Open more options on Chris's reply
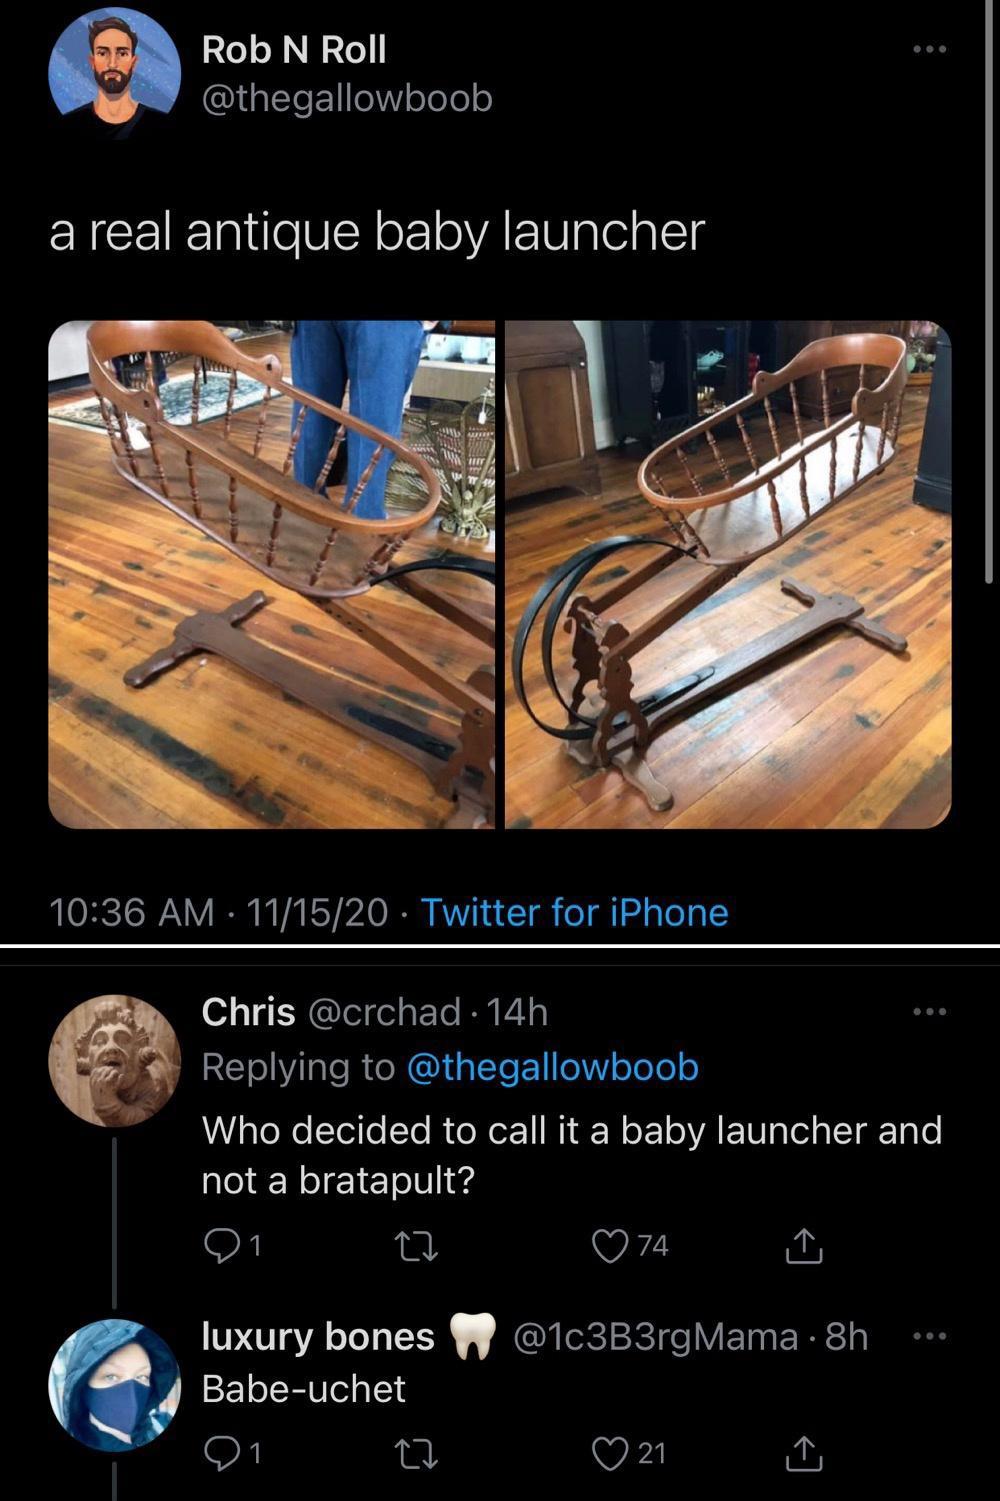This screenshot has height=1501, width=1000. (929, 1012)
